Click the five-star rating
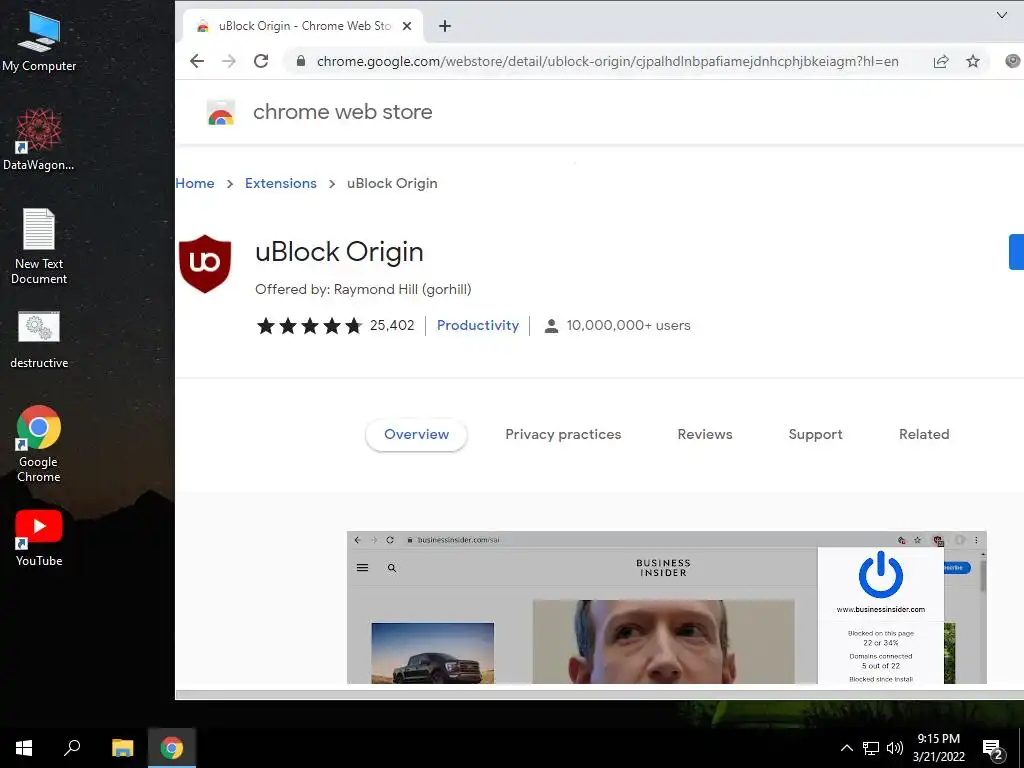Screen dimensions: 1024x768 (x=309, y=325)
